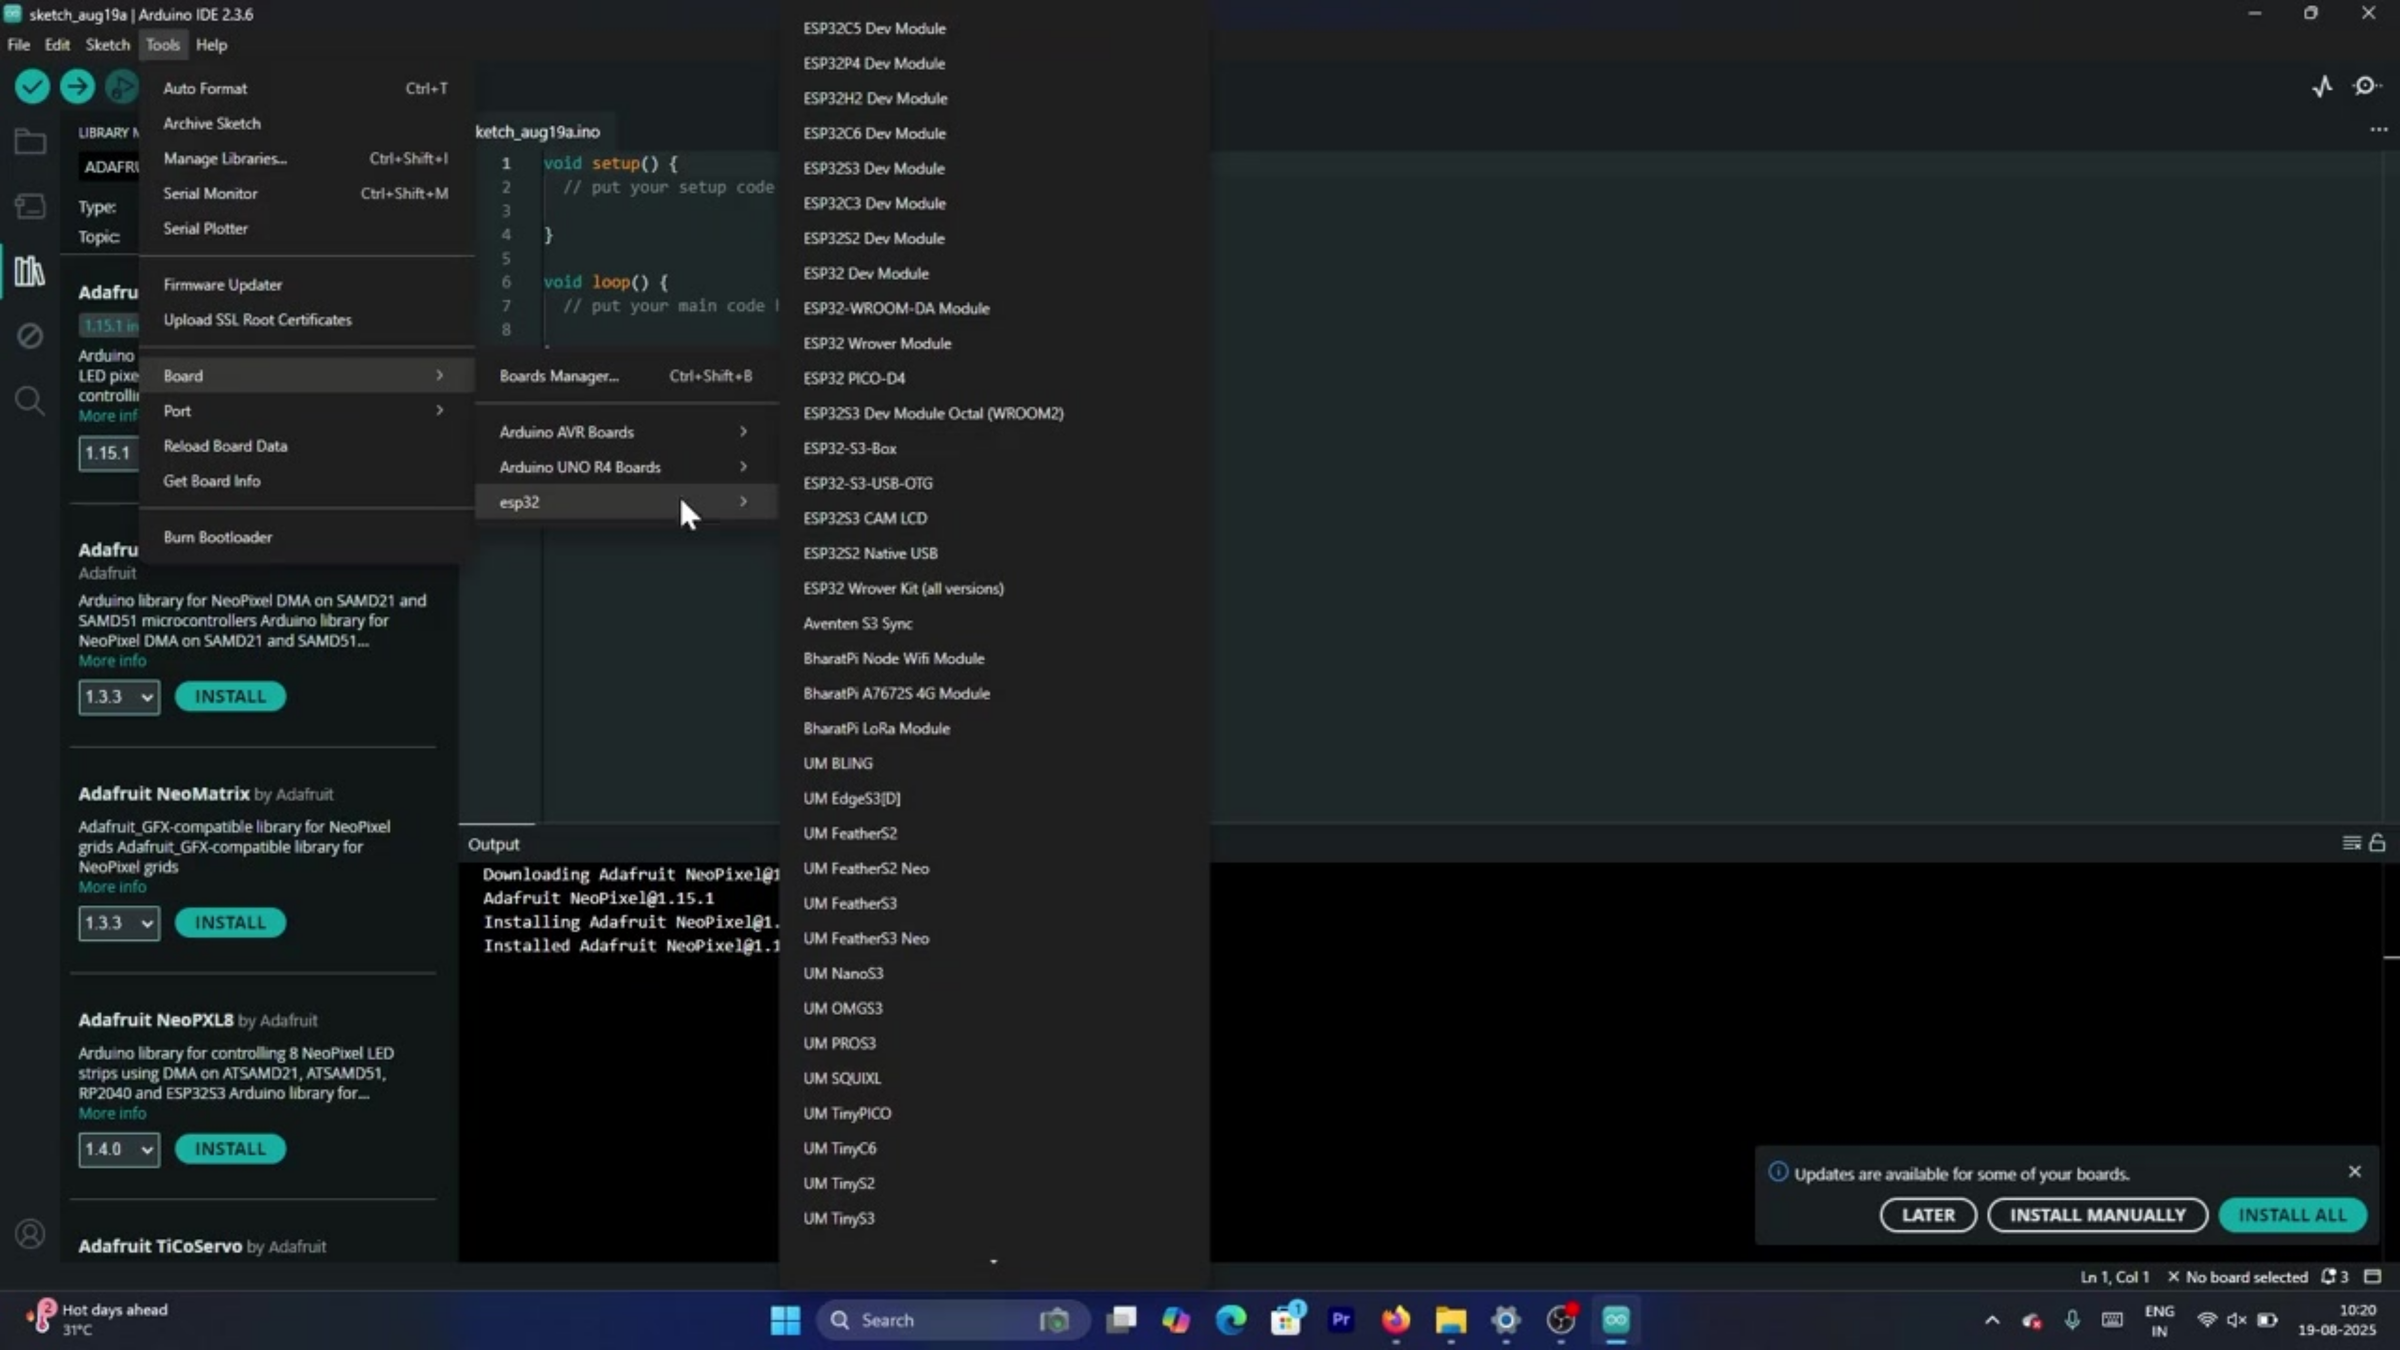
Task: Click the editor more options ellipsis
Action: 2378,130
